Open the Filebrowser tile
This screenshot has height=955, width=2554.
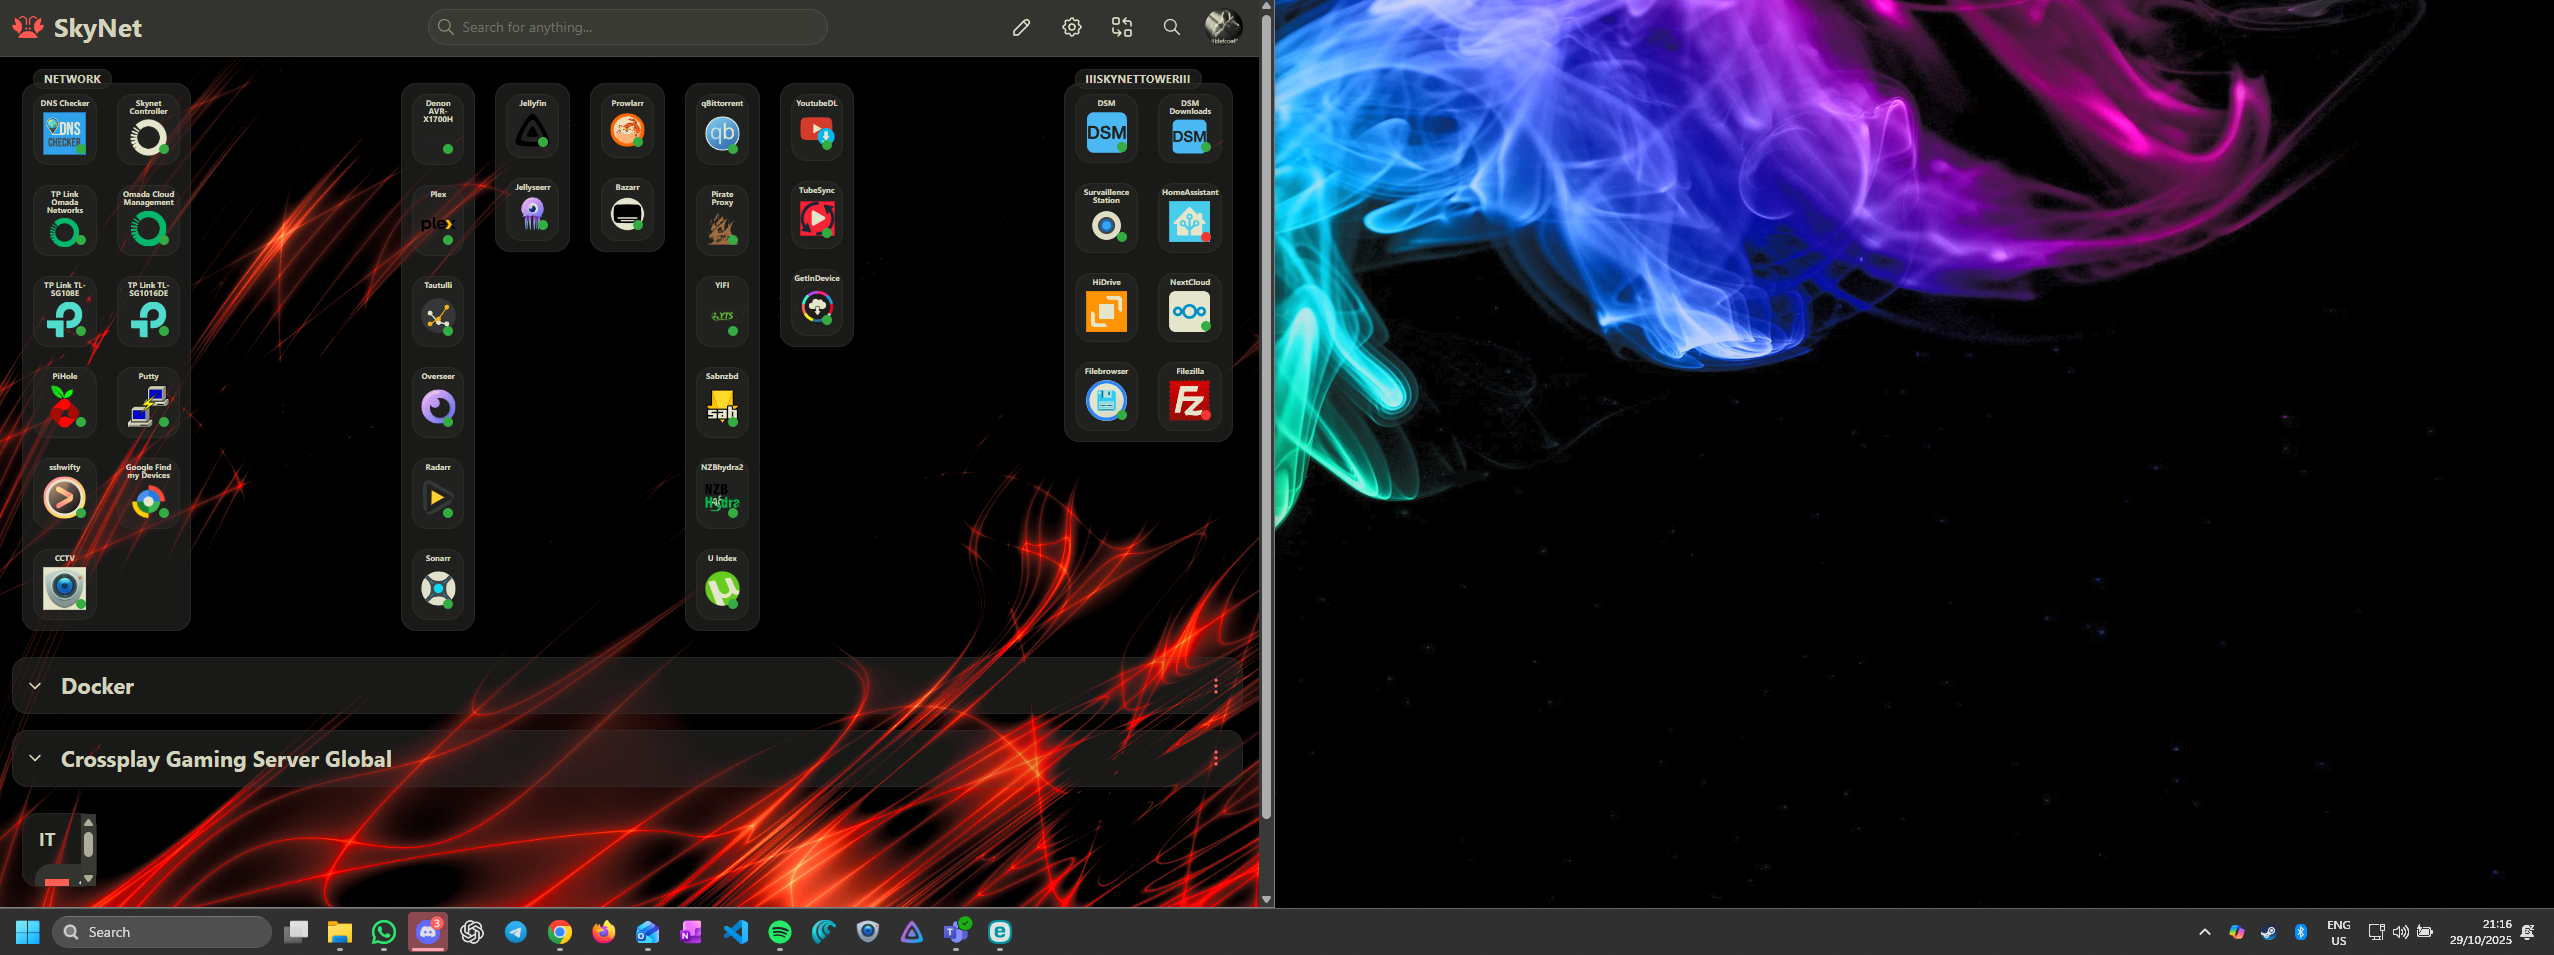click(x=1106, y=397)
